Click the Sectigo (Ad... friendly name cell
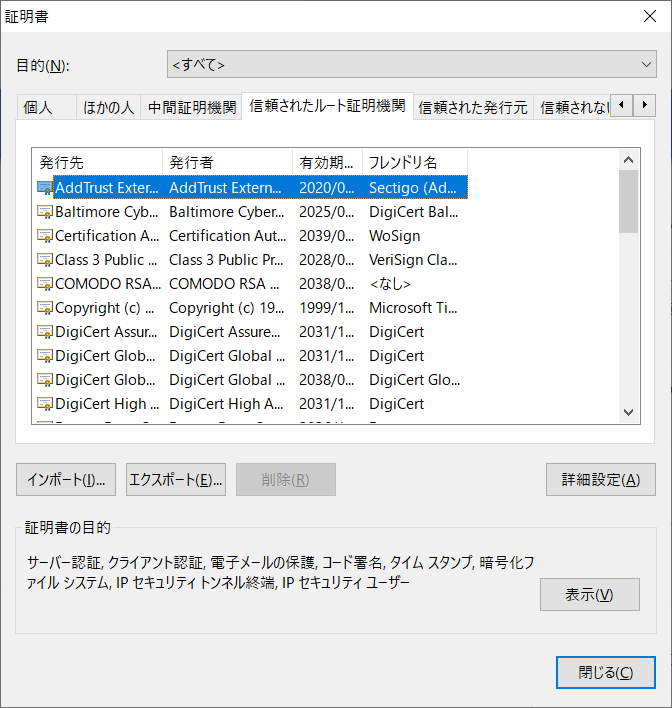The height and width of the screenshot is (708, 672). coord(413,188)
